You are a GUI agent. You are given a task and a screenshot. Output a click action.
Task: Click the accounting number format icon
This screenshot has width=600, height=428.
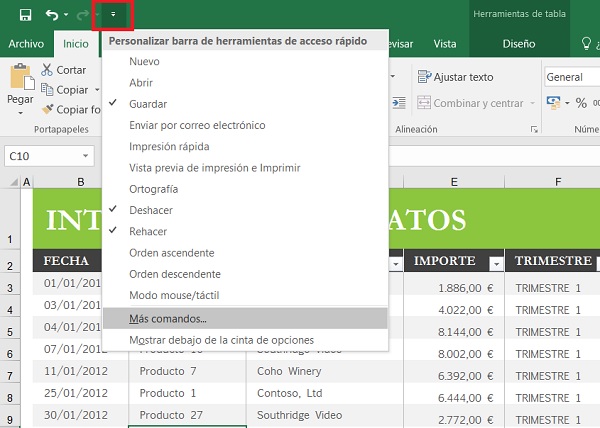[553, 103]
